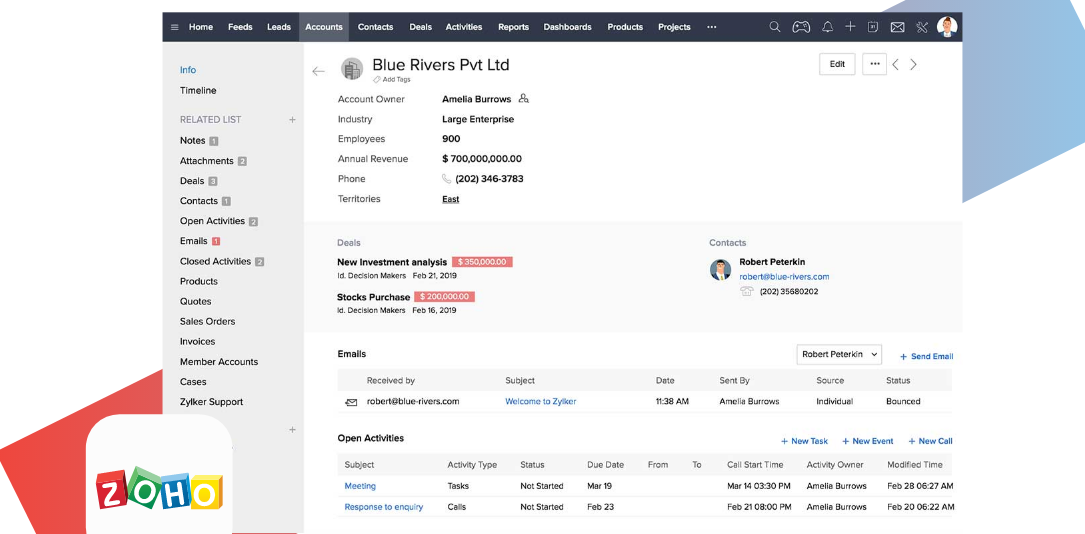Click the phone icon next to (202) 346-3783

point(446,179)
